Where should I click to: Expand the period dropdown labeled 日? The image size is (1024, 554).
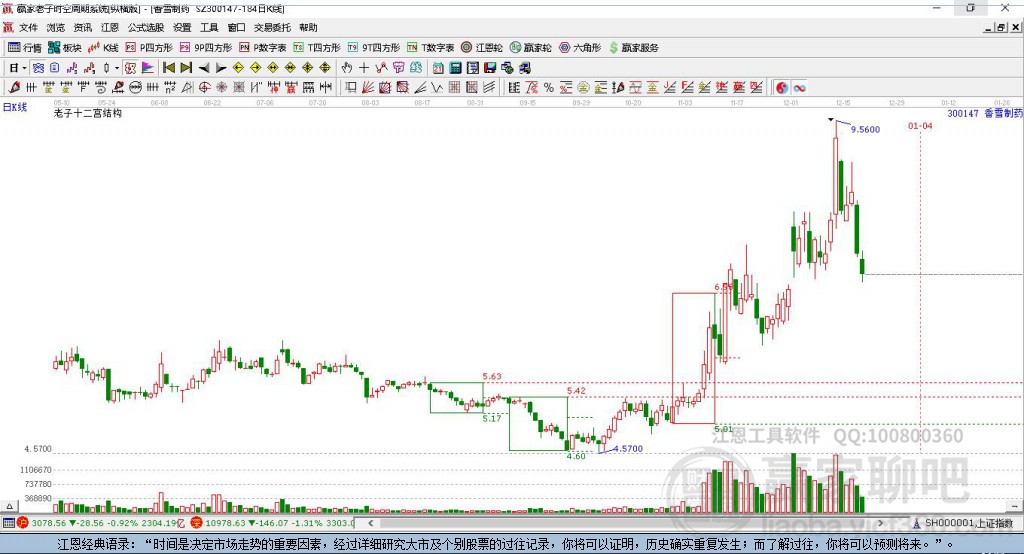(x=16, y=68)
